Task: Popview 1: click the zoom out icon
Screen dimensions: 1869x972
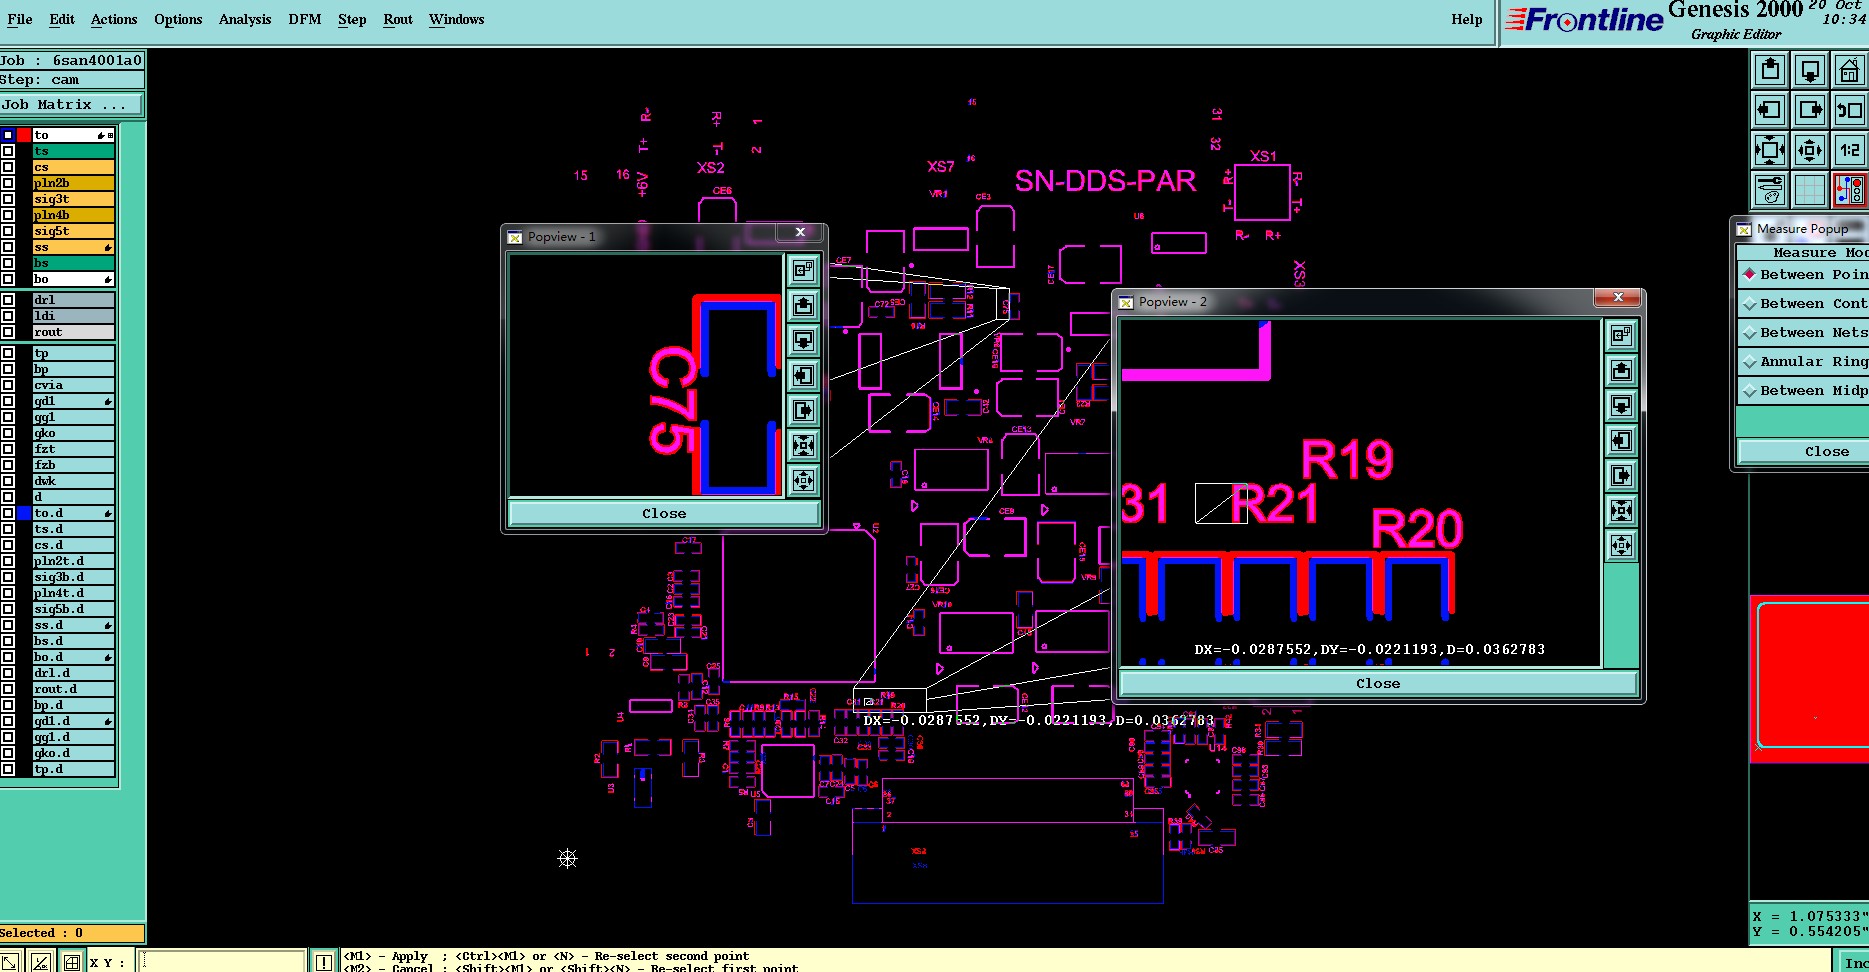Action: pos(803,480)
